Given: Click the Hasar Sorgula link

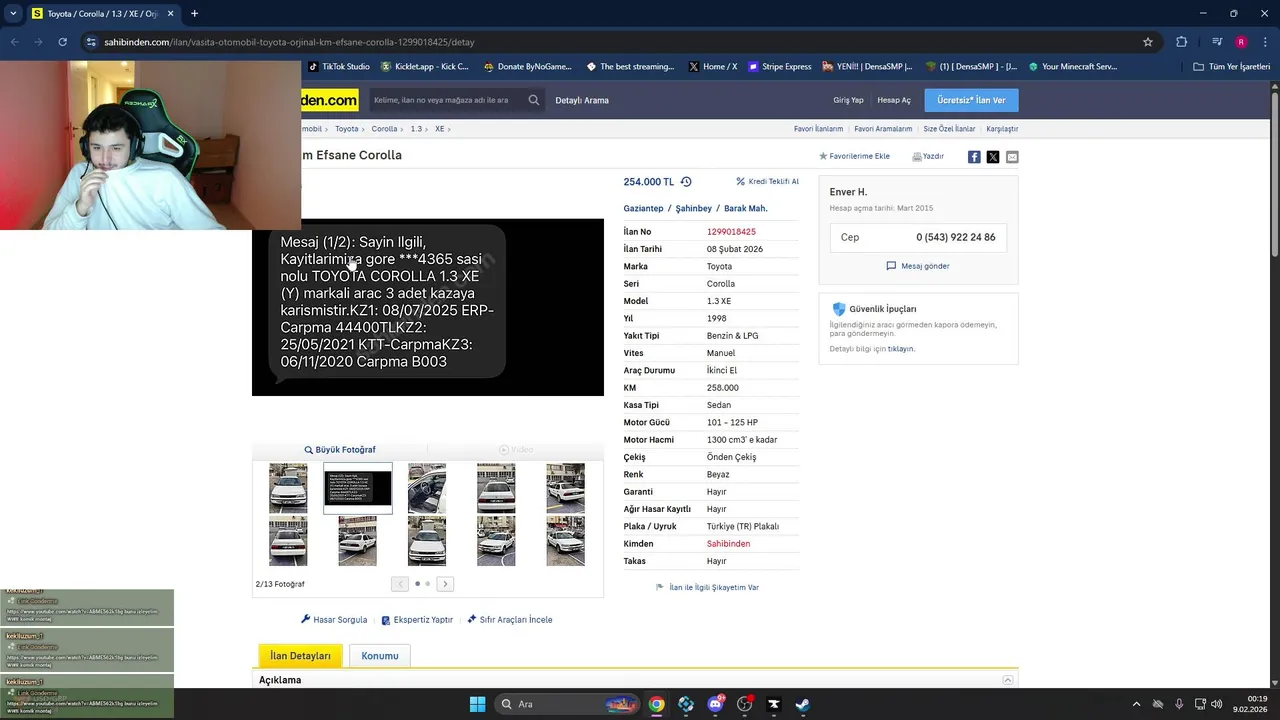Looking at the screenshot, I should [334, 620].
